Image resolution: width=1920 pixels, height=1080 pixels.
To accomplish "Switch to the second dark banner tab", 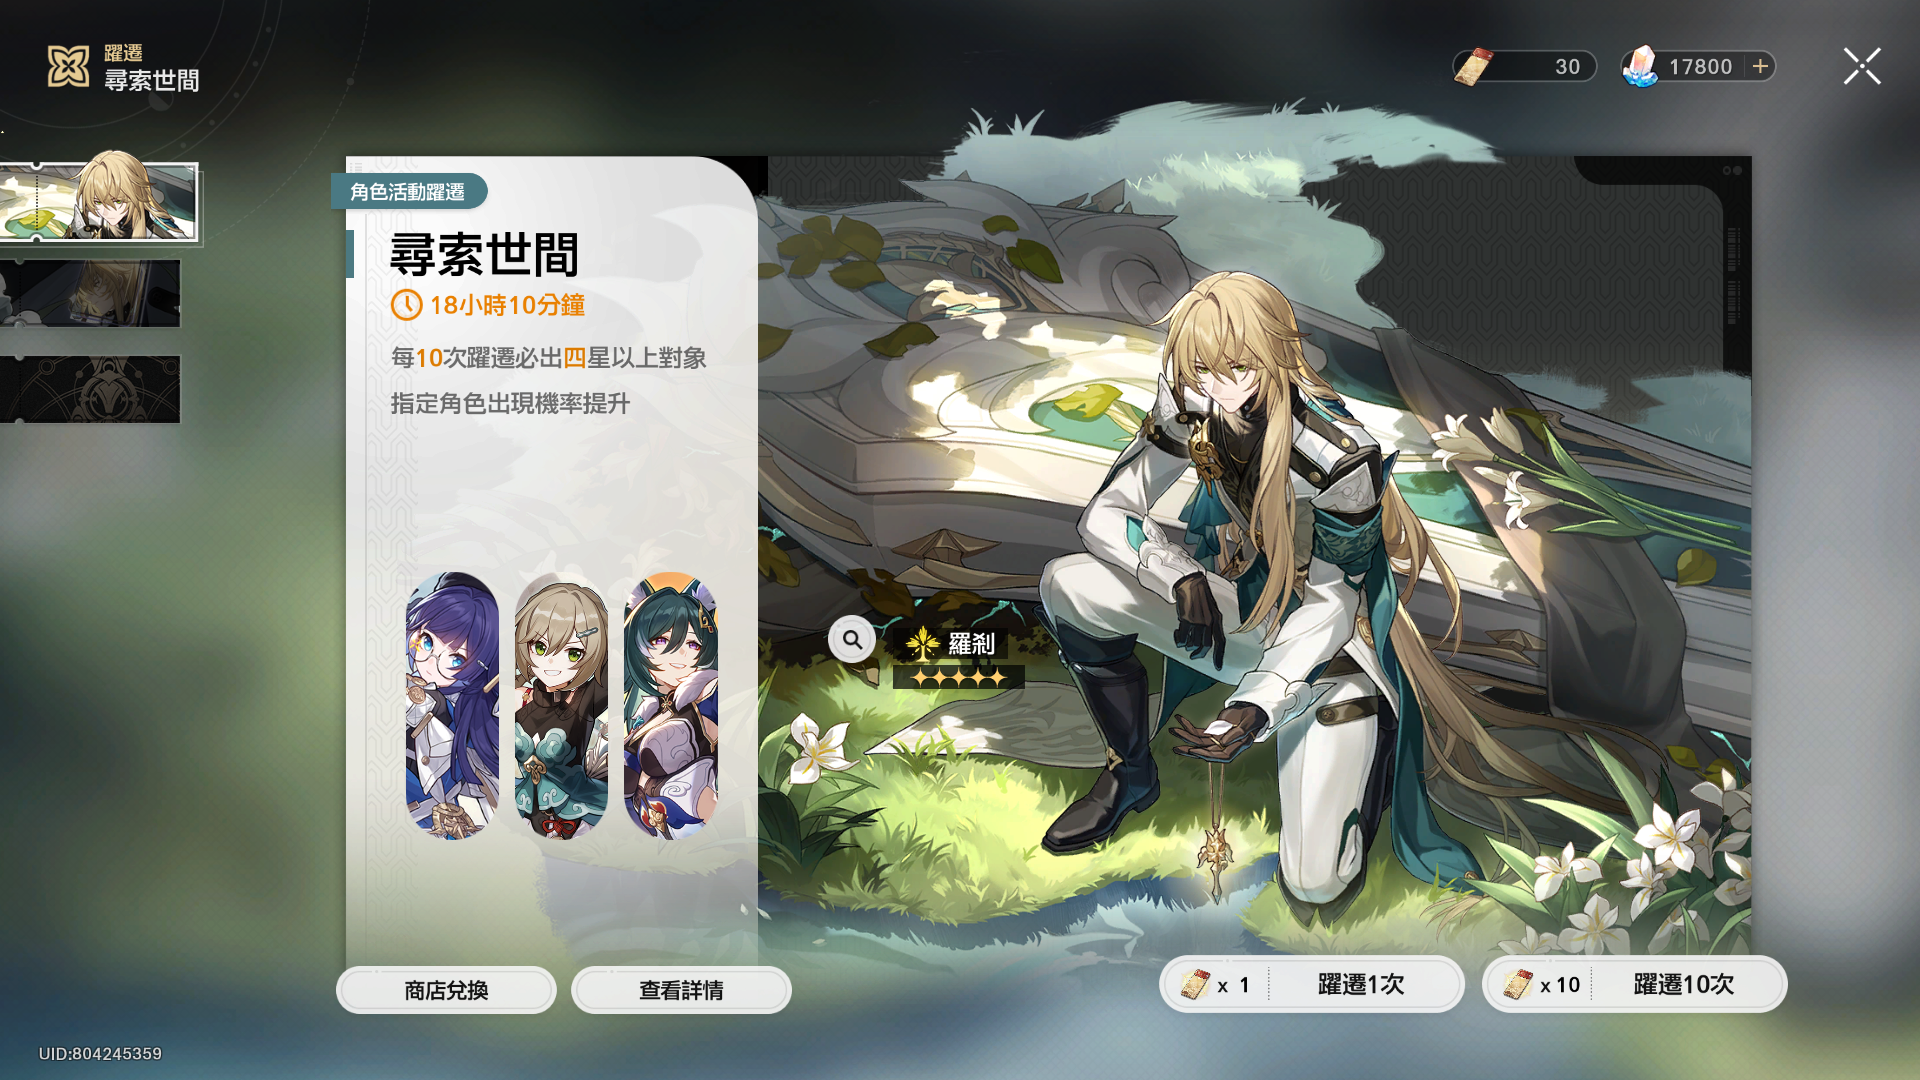I will click(90, 294).
